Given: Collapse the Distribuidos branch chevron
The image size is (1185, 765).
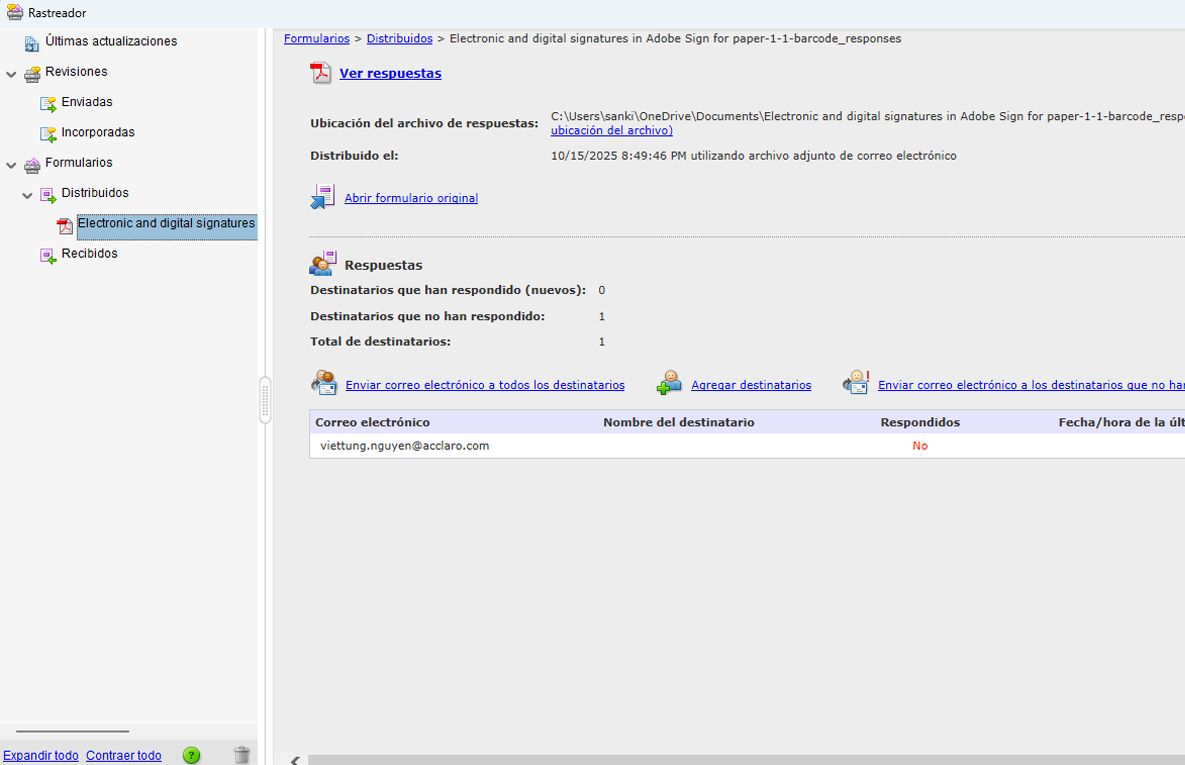Looking at the screenshot, I should pos(27,195).
